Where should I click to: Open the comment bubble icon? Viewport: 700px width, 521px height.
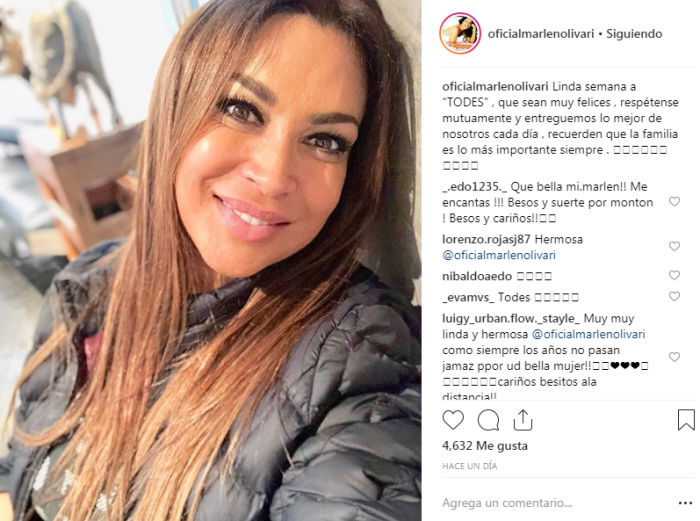point(488,420)
